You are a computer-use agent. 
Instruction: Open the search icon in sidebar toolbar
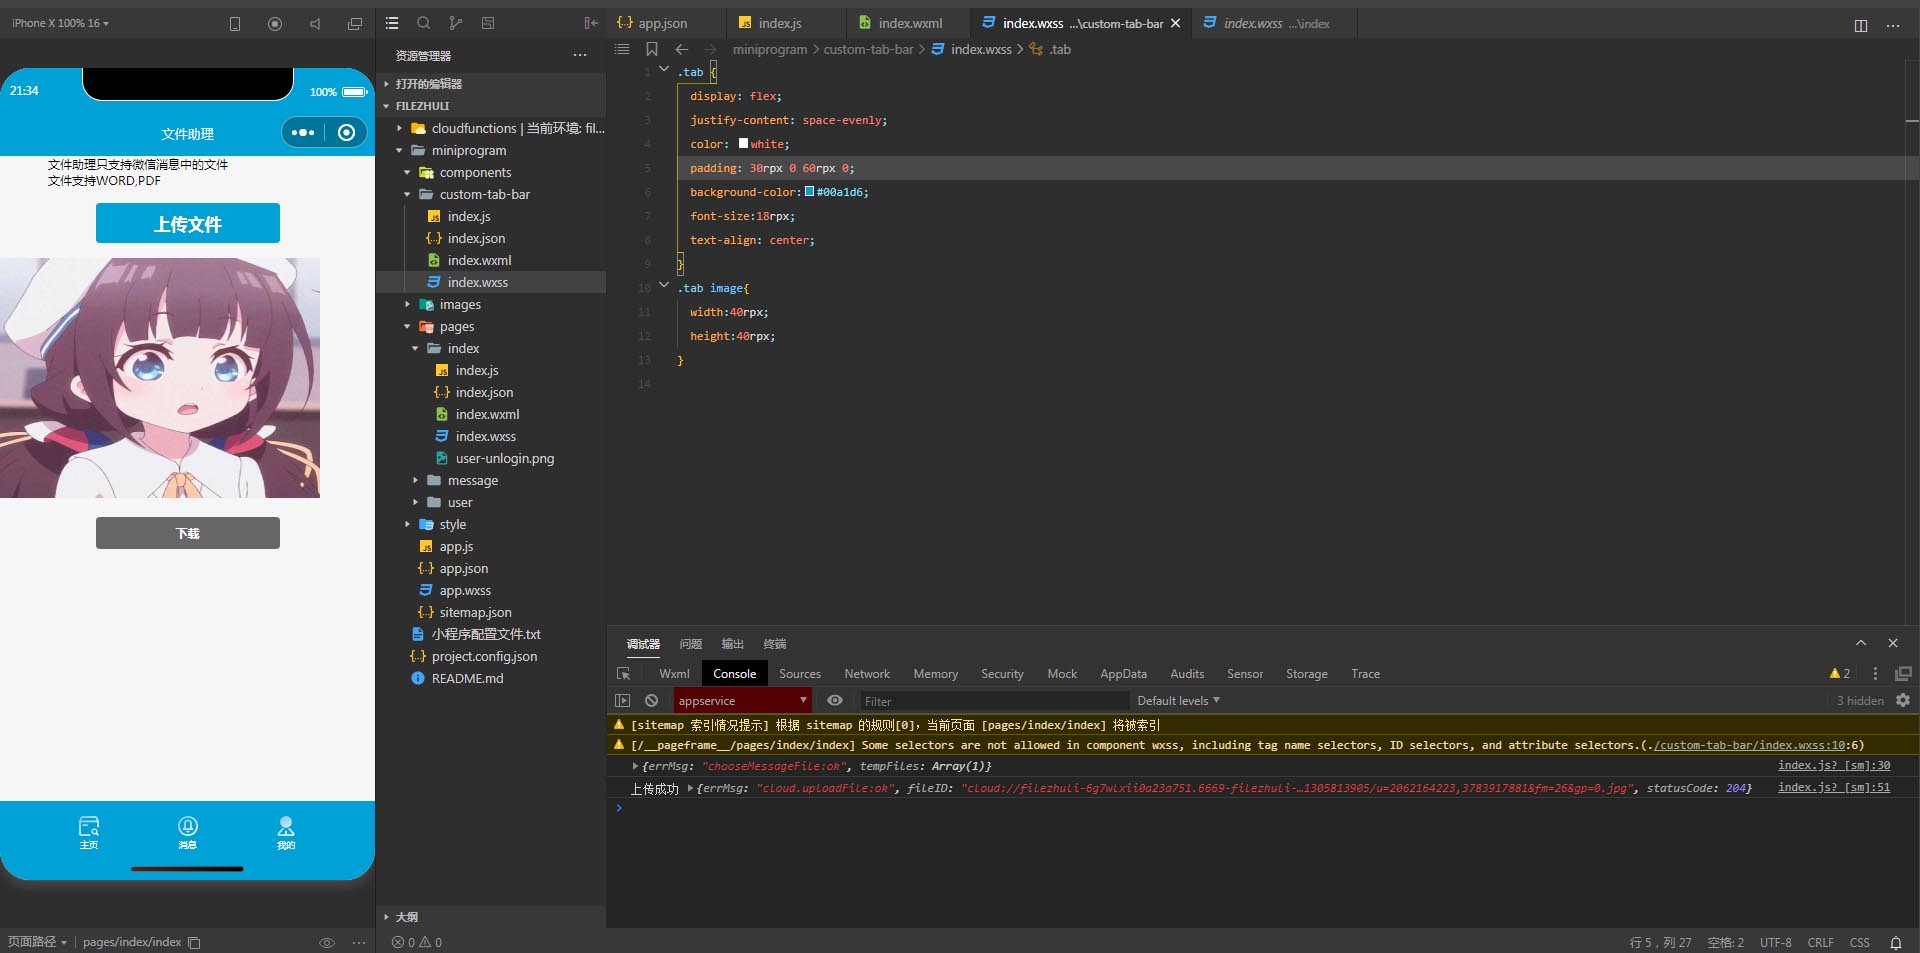[424, 23]
